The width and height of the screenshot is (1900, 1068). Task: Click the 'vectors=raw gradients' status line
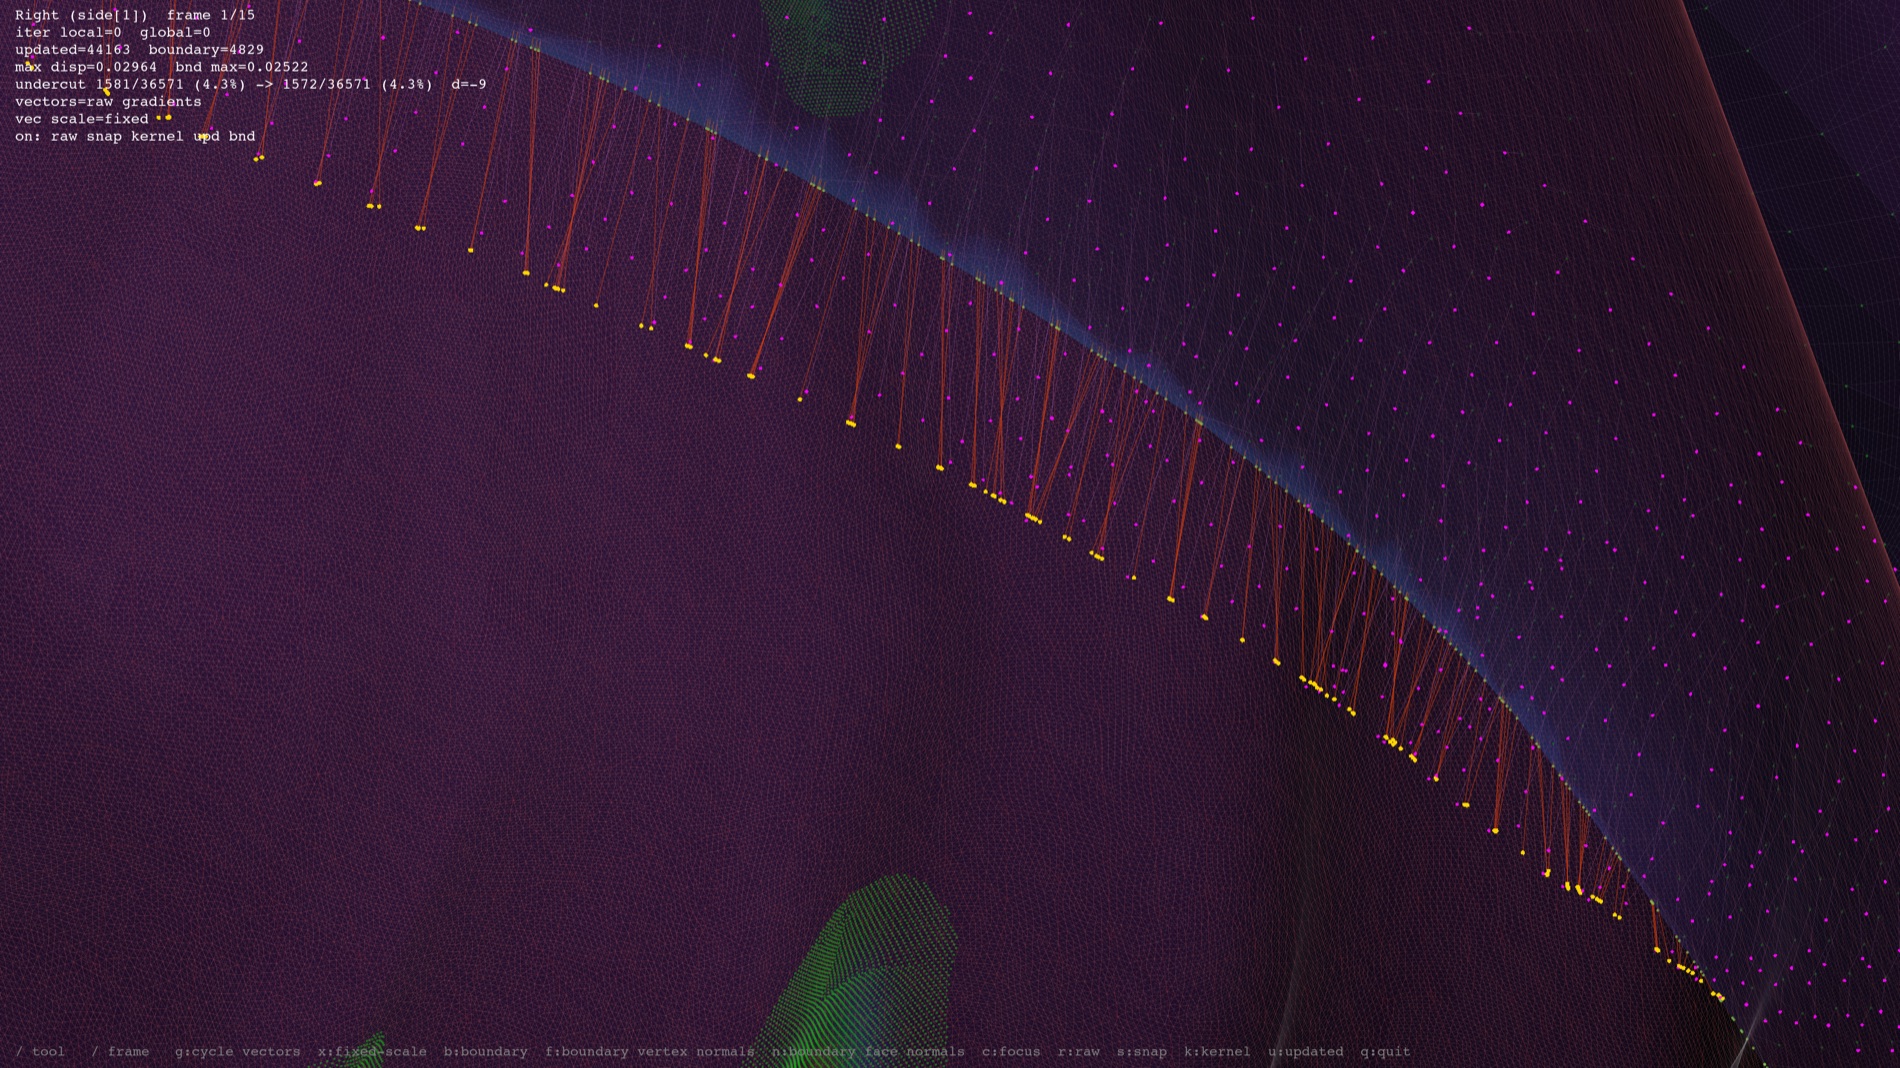(x=108, y=101)
